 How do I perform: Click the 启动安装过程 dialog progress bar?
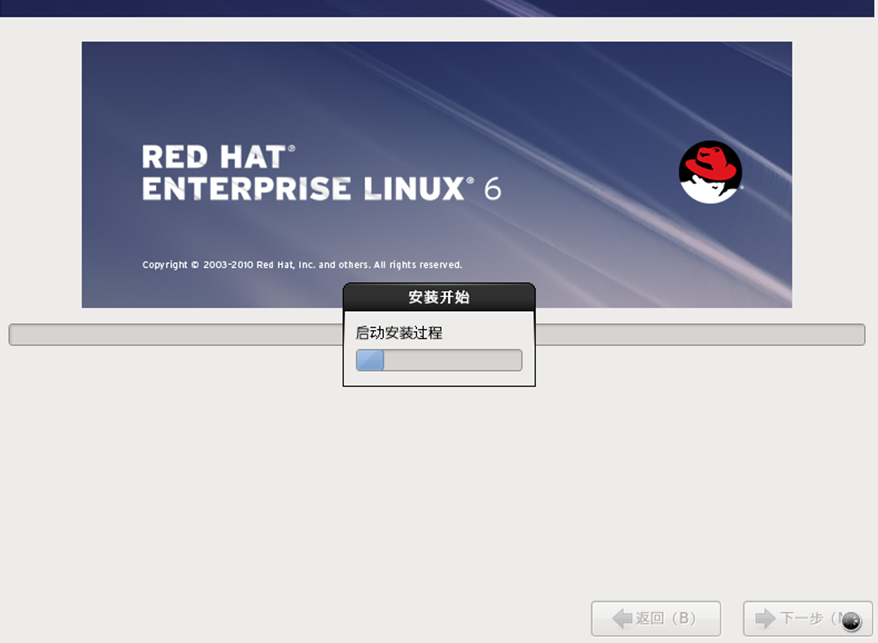pyautogui.click(x=439, y=360)
